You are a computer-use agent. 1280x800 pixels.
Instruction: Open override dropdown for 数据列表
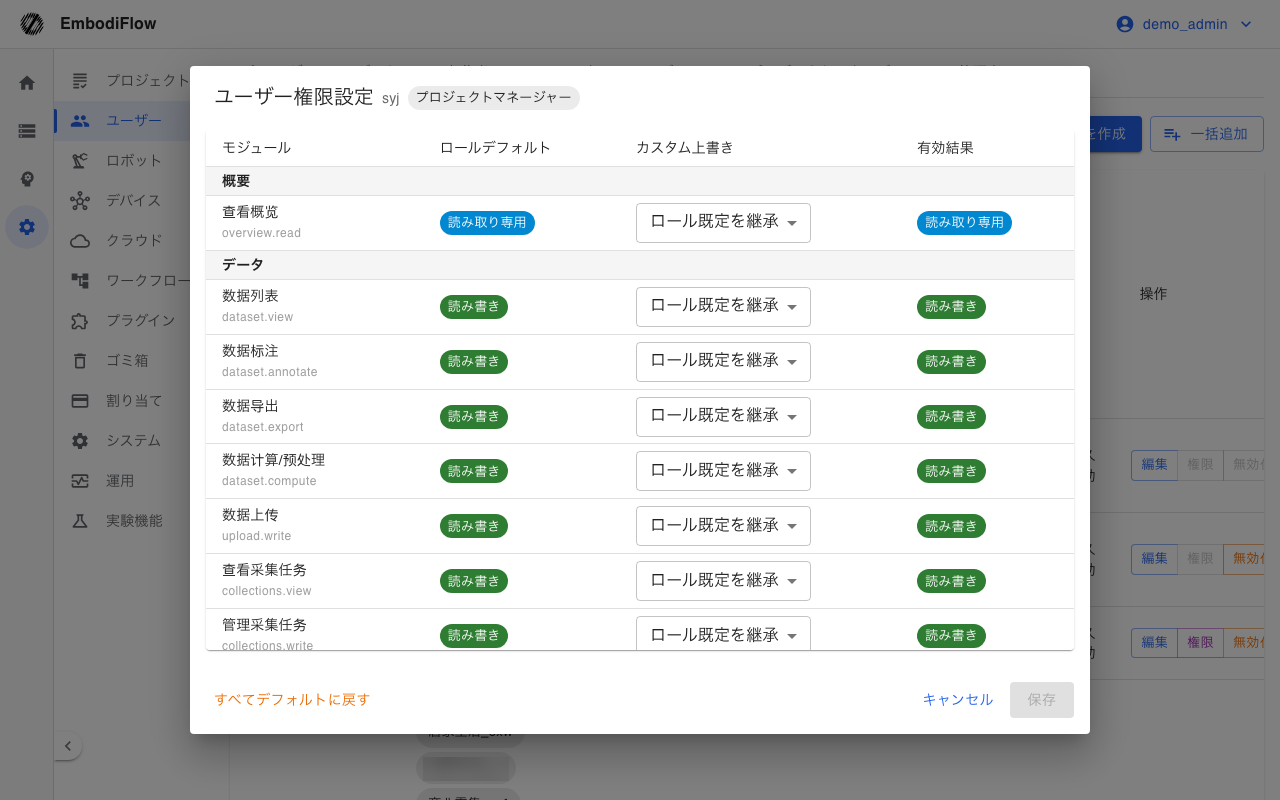pyautogui.click(x=723, y=306)
